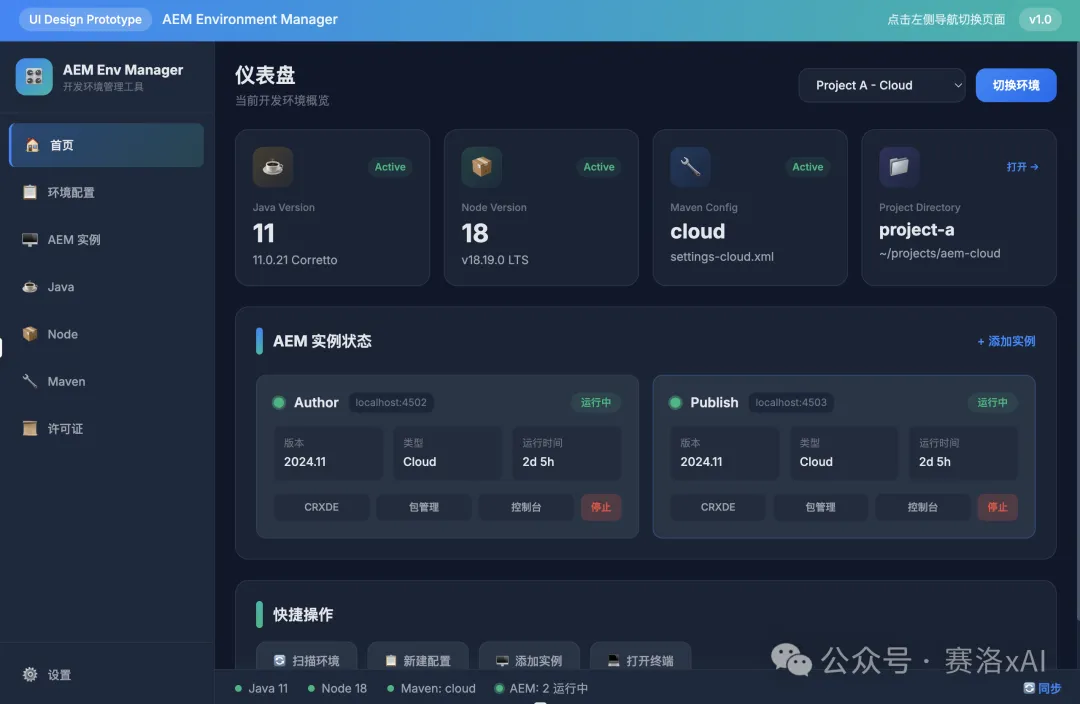Image resolution: width=1080 pixels, height=704 pixels.
Task: Click the Node package box card icon
Action: coord(482,167)
